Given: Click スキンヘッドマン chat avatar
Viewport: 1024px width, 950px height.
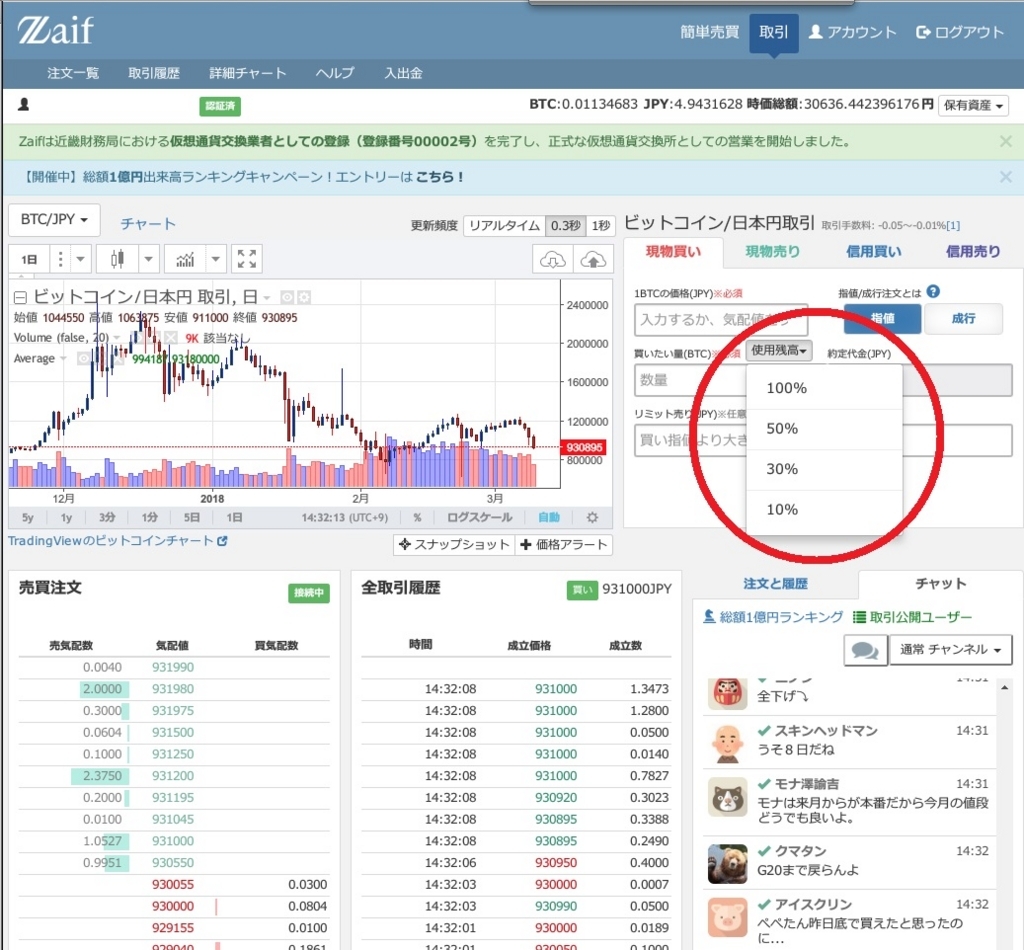Looking at the screenshot, I should point(728,744).
